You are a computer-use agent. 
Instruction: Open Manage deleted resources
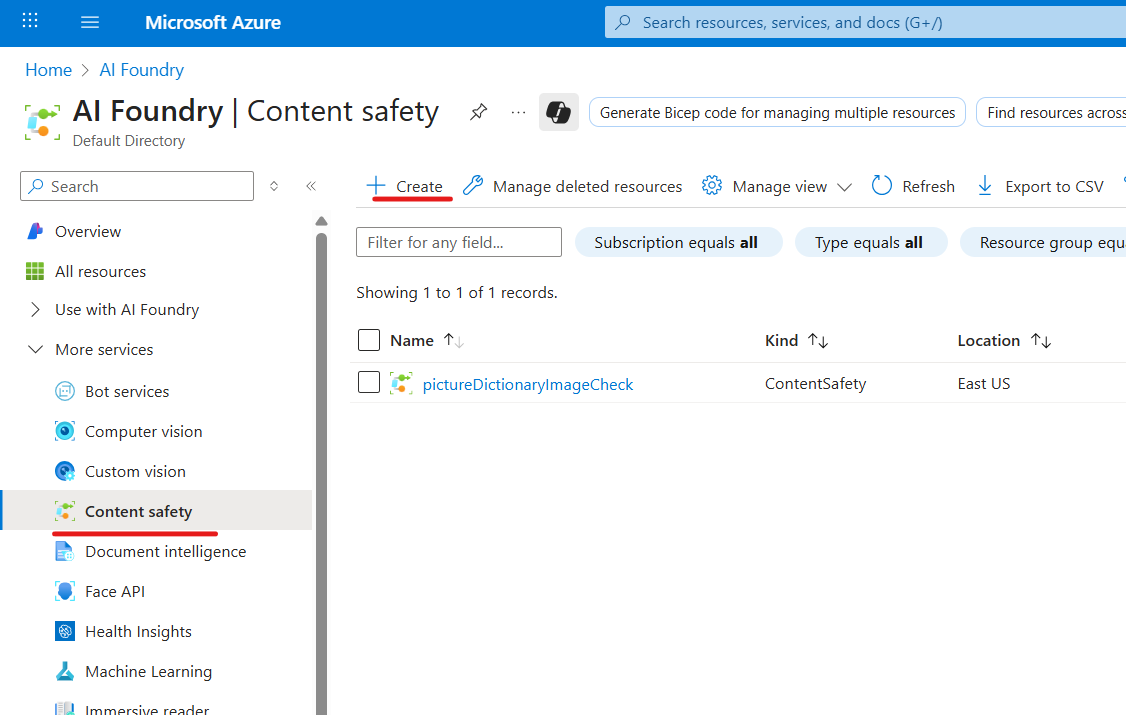572,186
